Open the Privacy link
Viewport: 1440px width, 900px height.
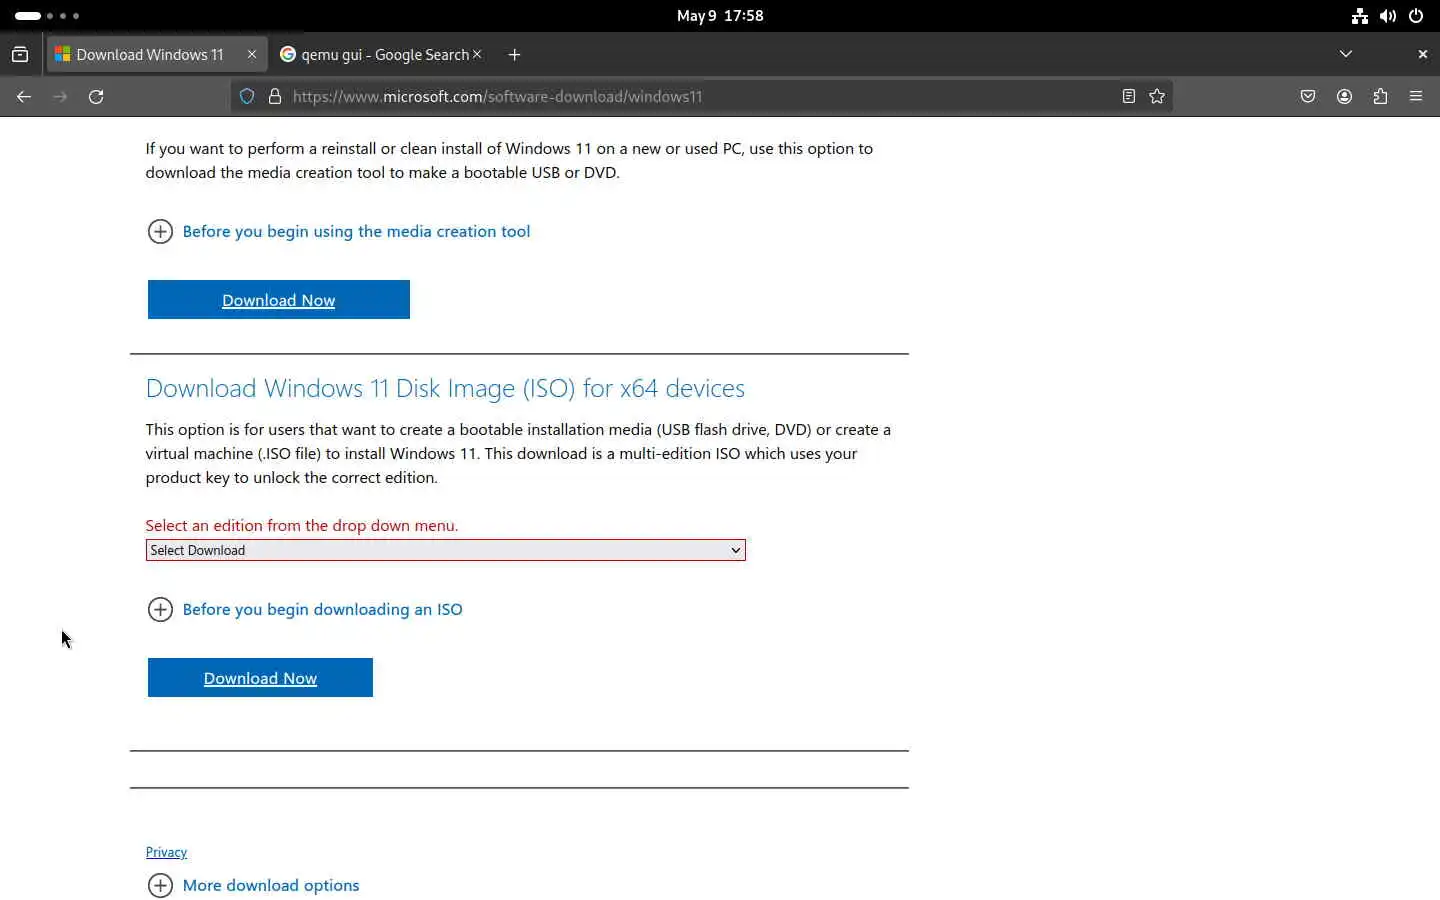pos(166,852)
